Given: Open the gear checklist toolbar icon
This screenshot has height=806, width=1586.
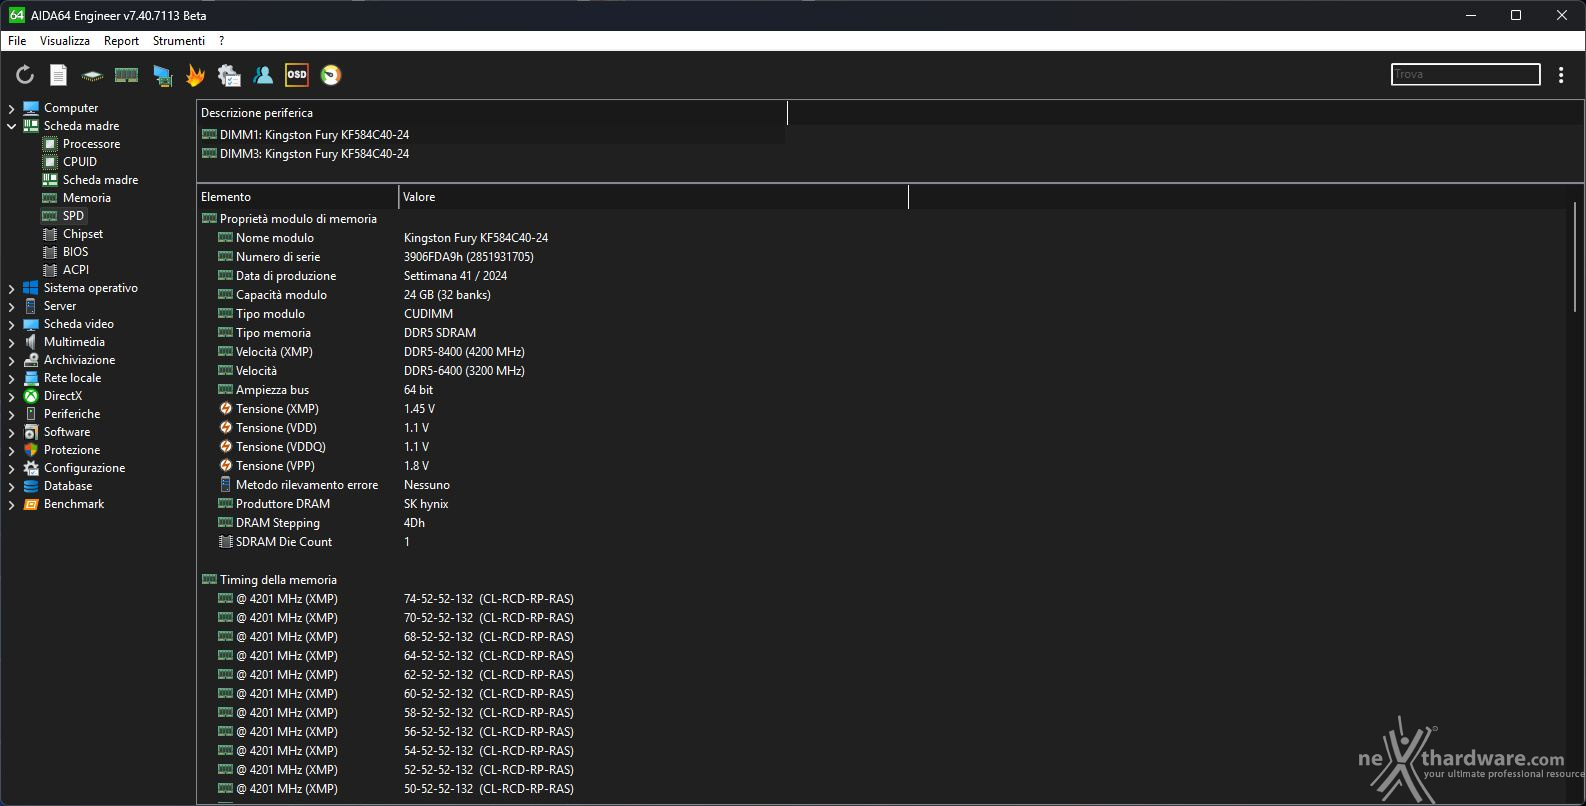Looking at the screenshot, I should [x=229, y=75].
